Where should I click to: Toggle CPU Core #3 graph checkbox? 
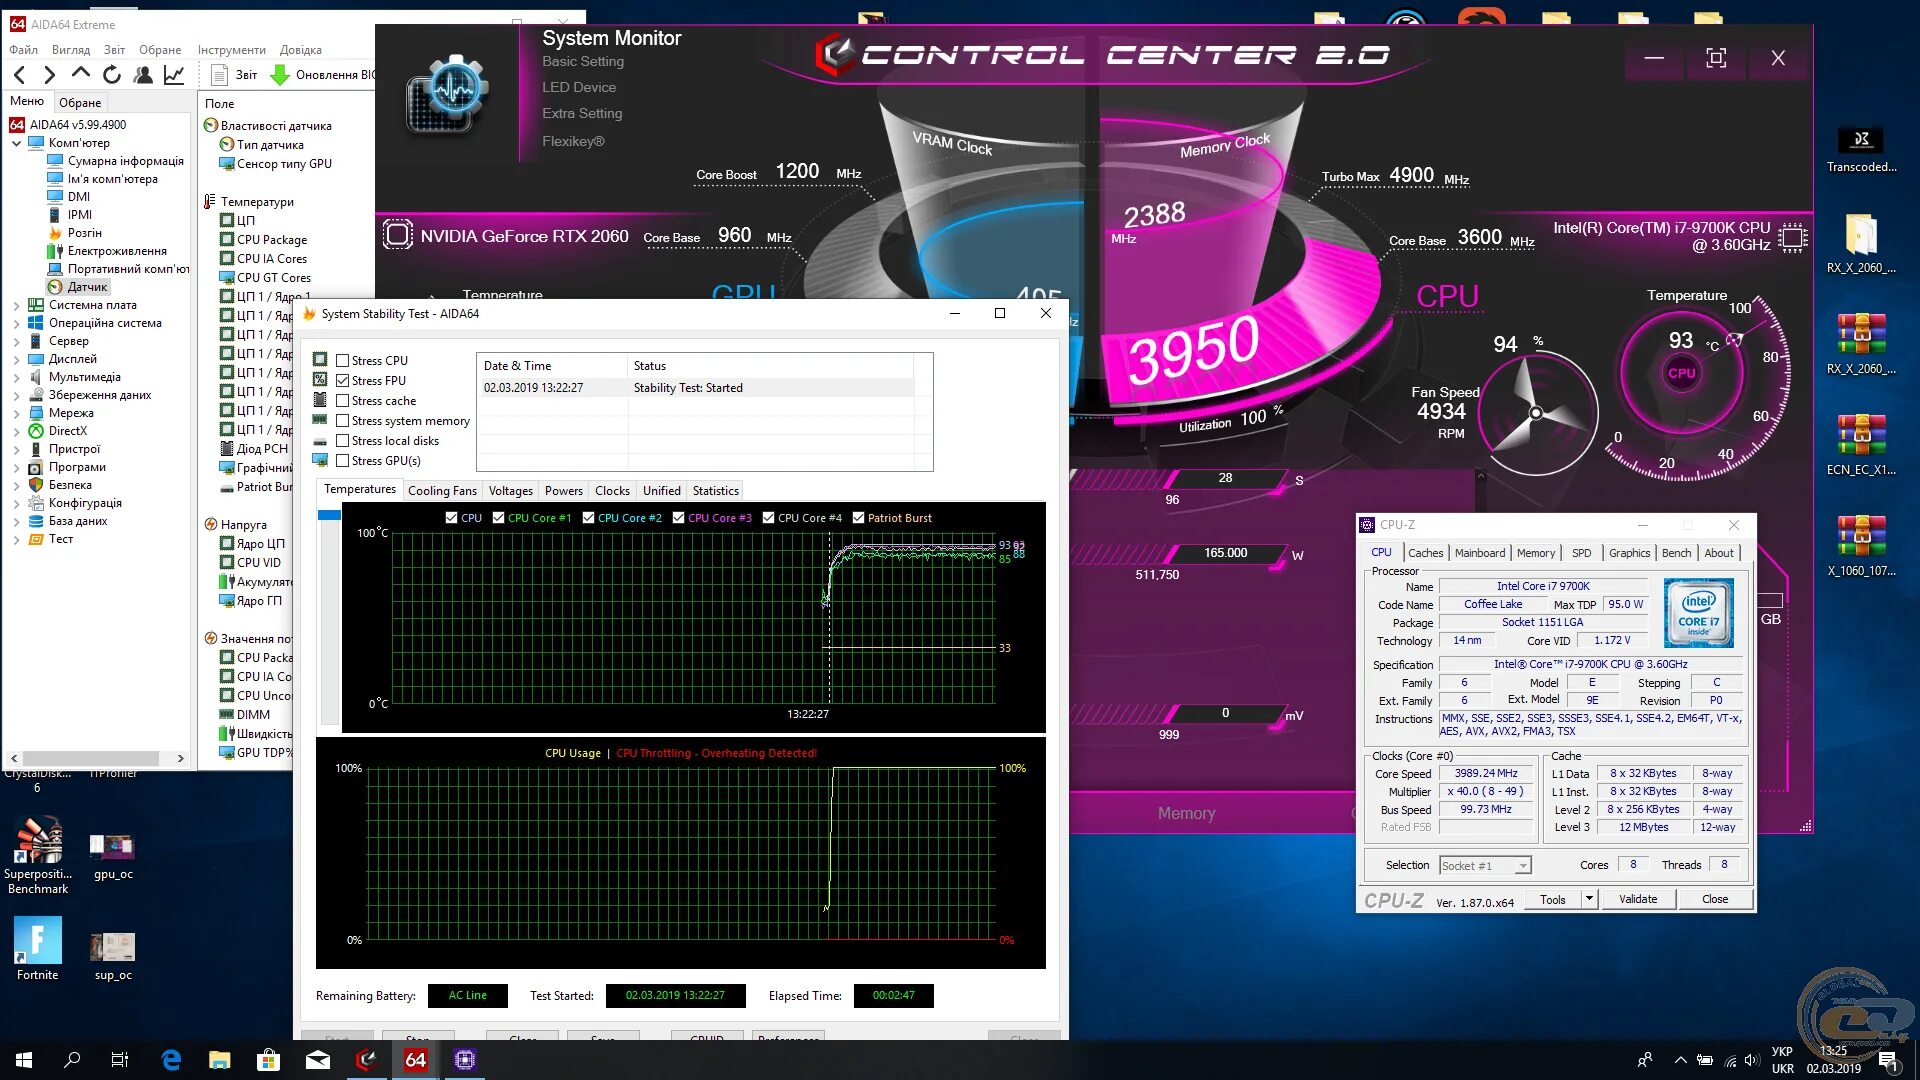(679, 518)
